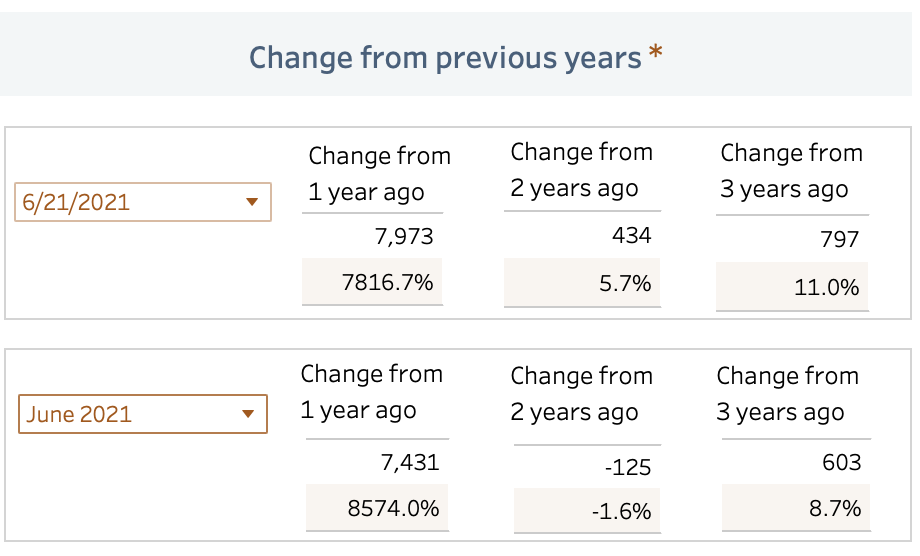
Task: Click the arrow on the 6/21/2021 selector
Action: 252,202
